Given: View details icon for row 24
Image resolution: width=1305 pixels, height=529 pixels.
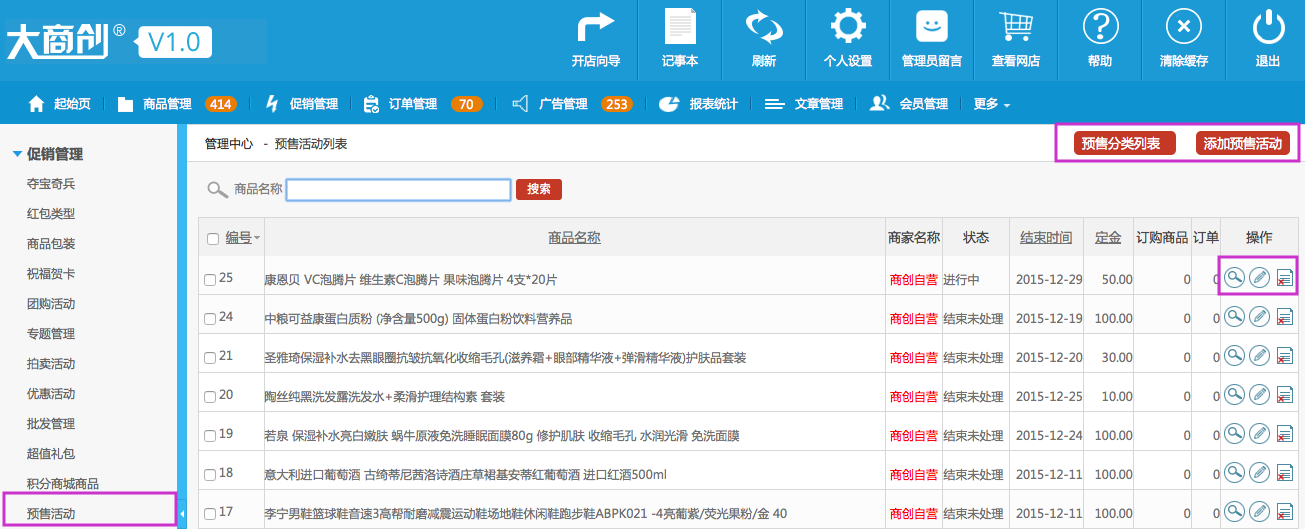Looking at the screenshot, I should point(1235,317).
